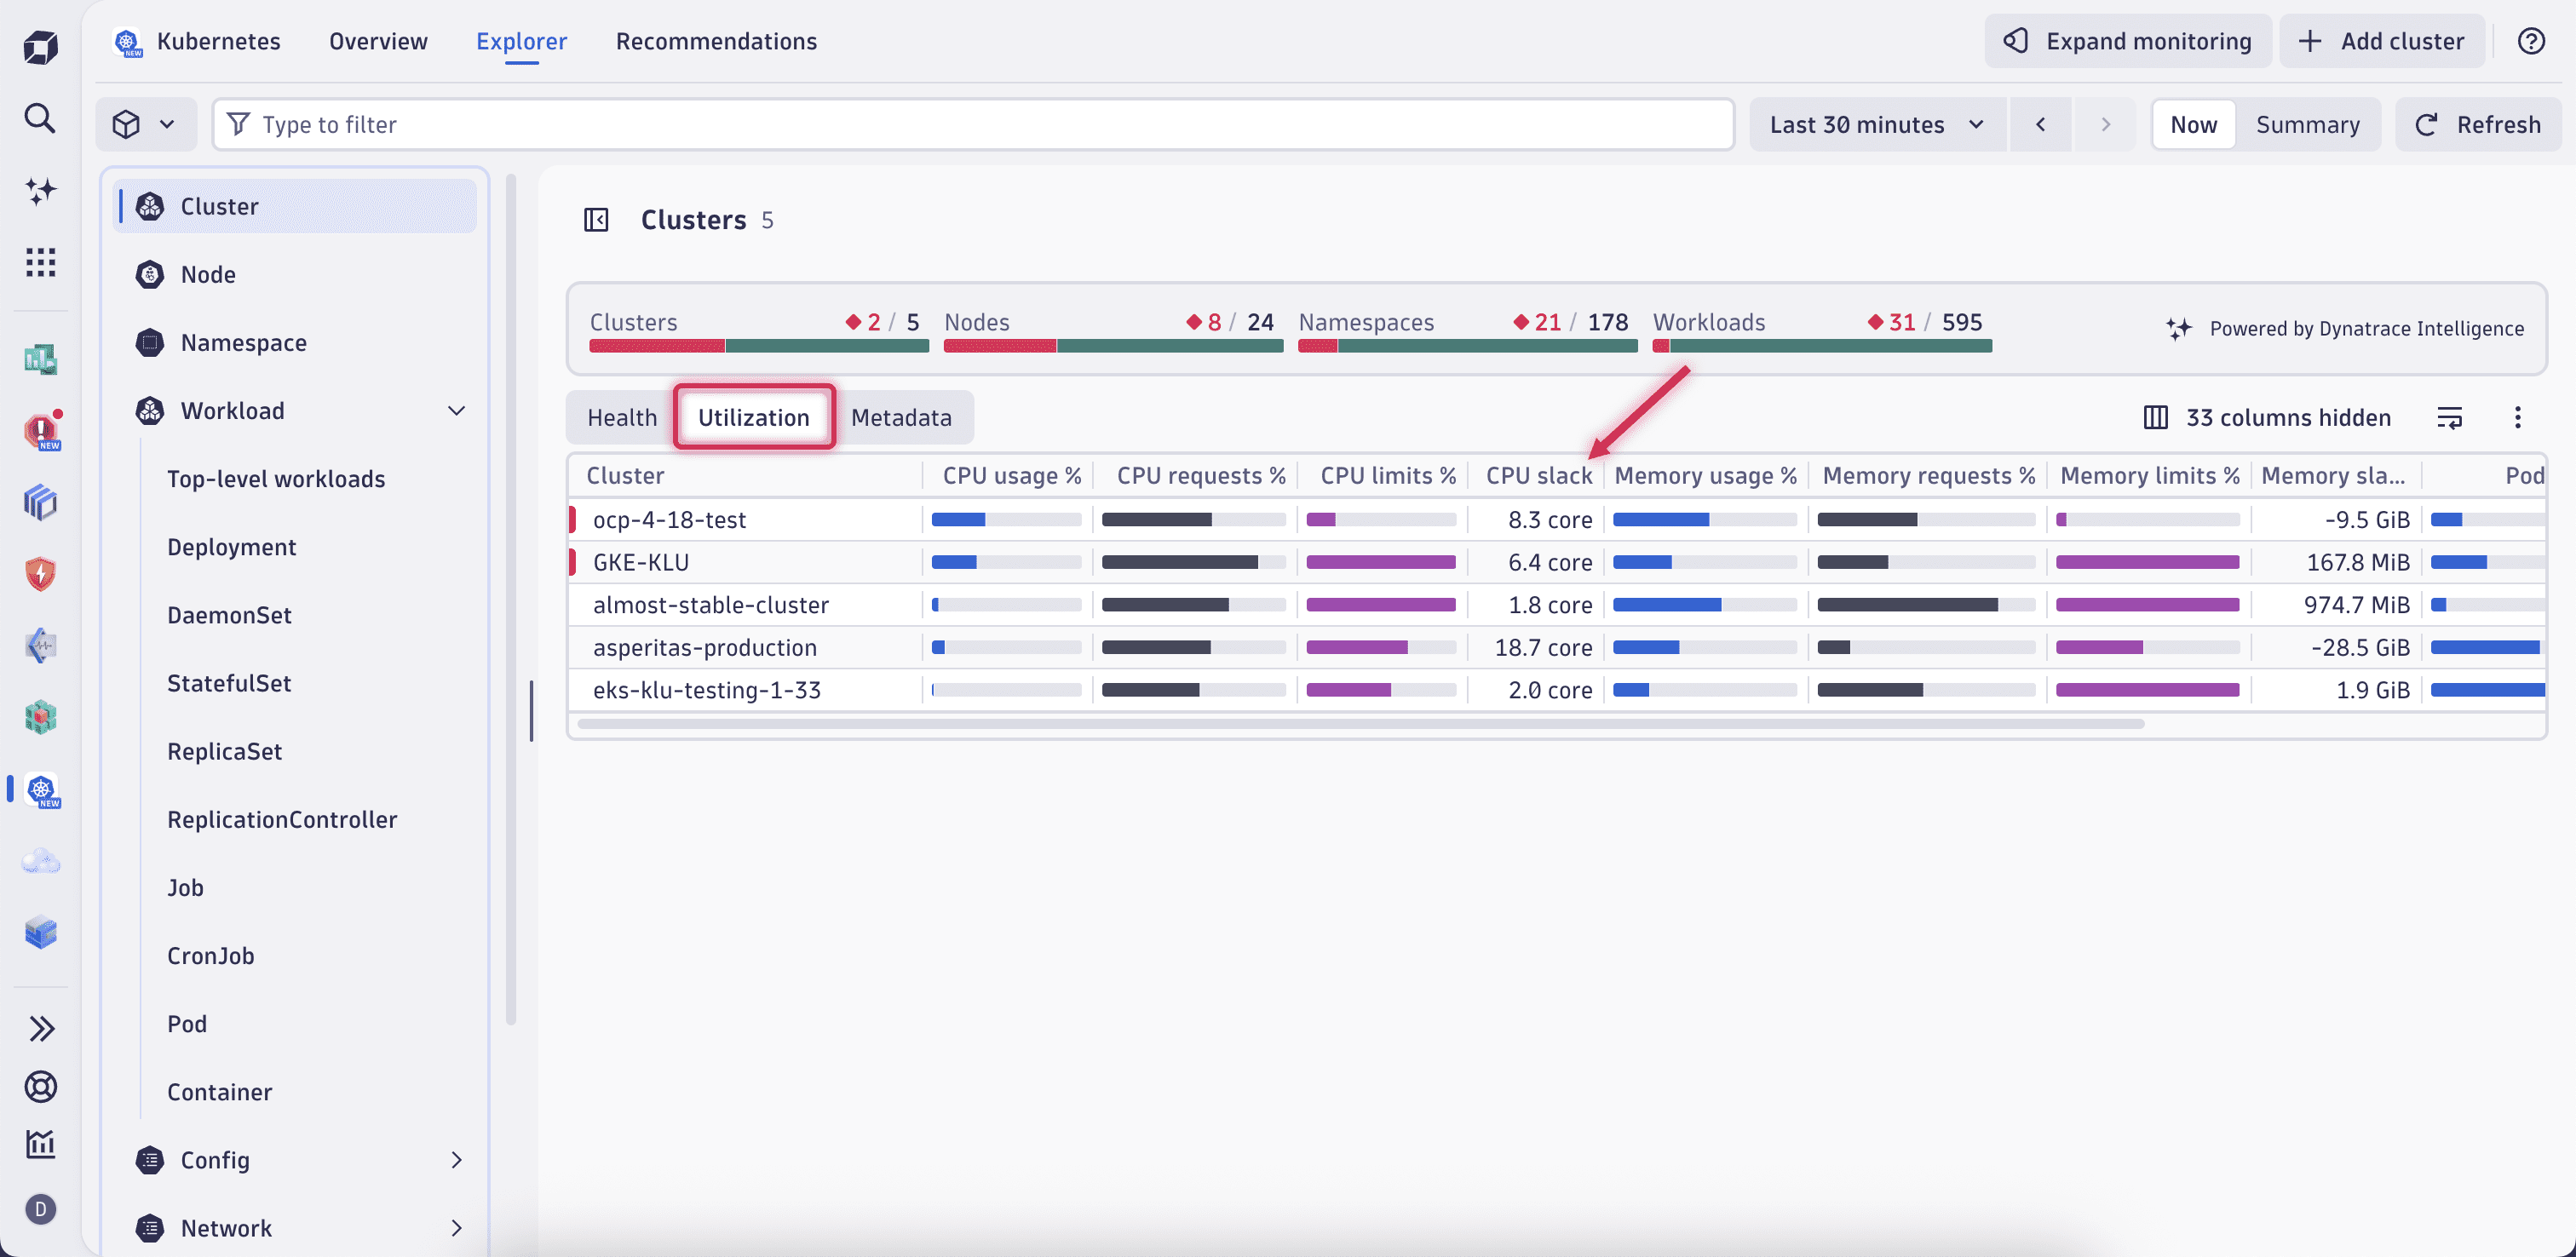This screenshot has width=2576, height=1257.
Task: Open the Last 30 minutes timeframe dropdown
Action: pyautogui.click(x=1877, y=124)
